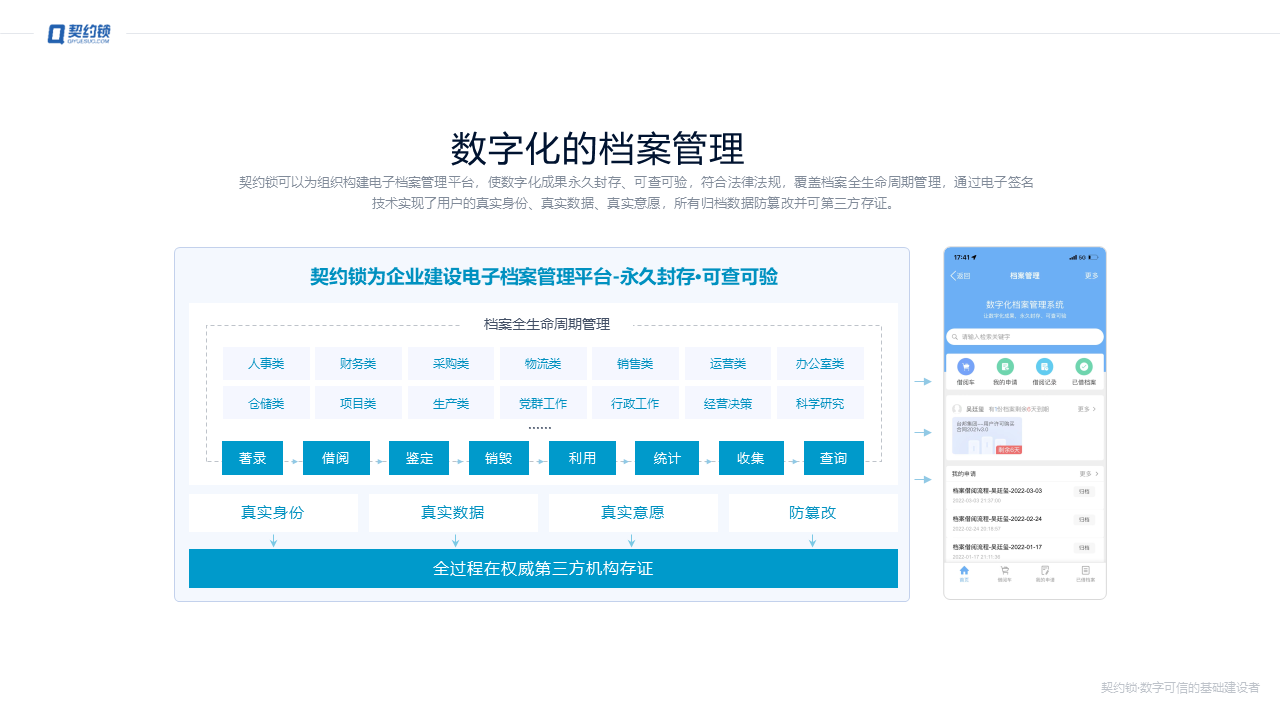The height and width of the screenshot is (720, 1280).
Task: Select the 仓储类 archive category
Action: pos(266,403)
